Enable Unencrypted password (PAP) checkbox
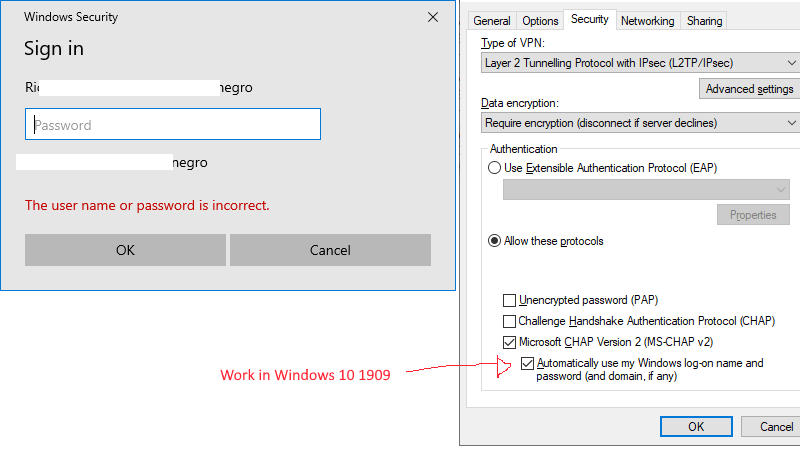The width and height of the screenshot is (800, 450). click(509, 300)
